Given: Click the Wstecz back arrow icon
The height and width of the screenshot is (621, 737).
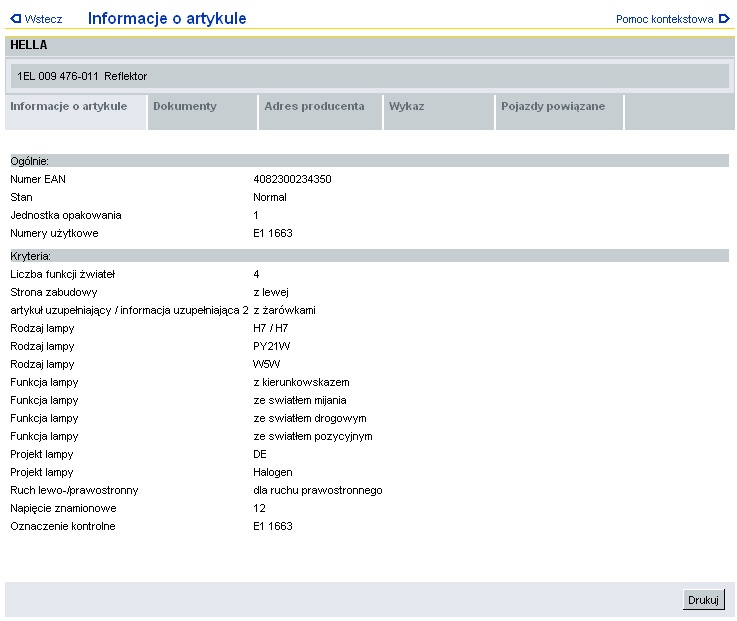Looking at the screenshot, I should [x=16, y=19].
